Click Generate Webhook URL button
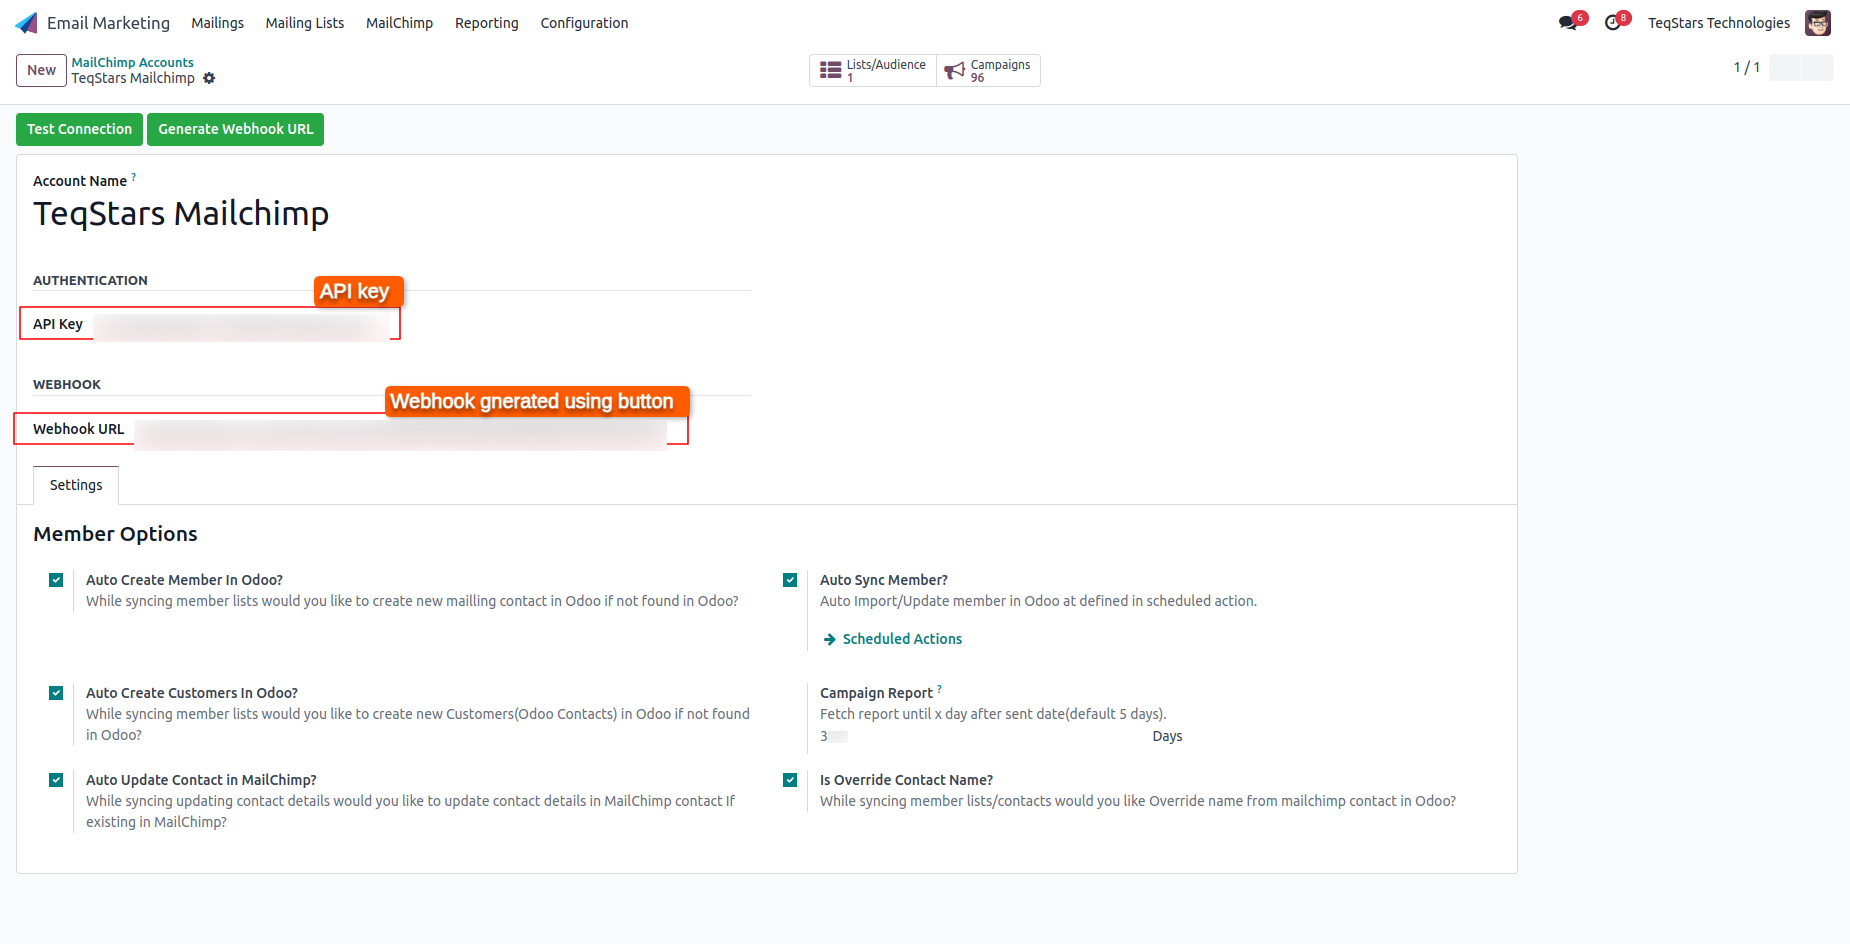This screenshot has width=1850, height=944. (x=235, y=129)
